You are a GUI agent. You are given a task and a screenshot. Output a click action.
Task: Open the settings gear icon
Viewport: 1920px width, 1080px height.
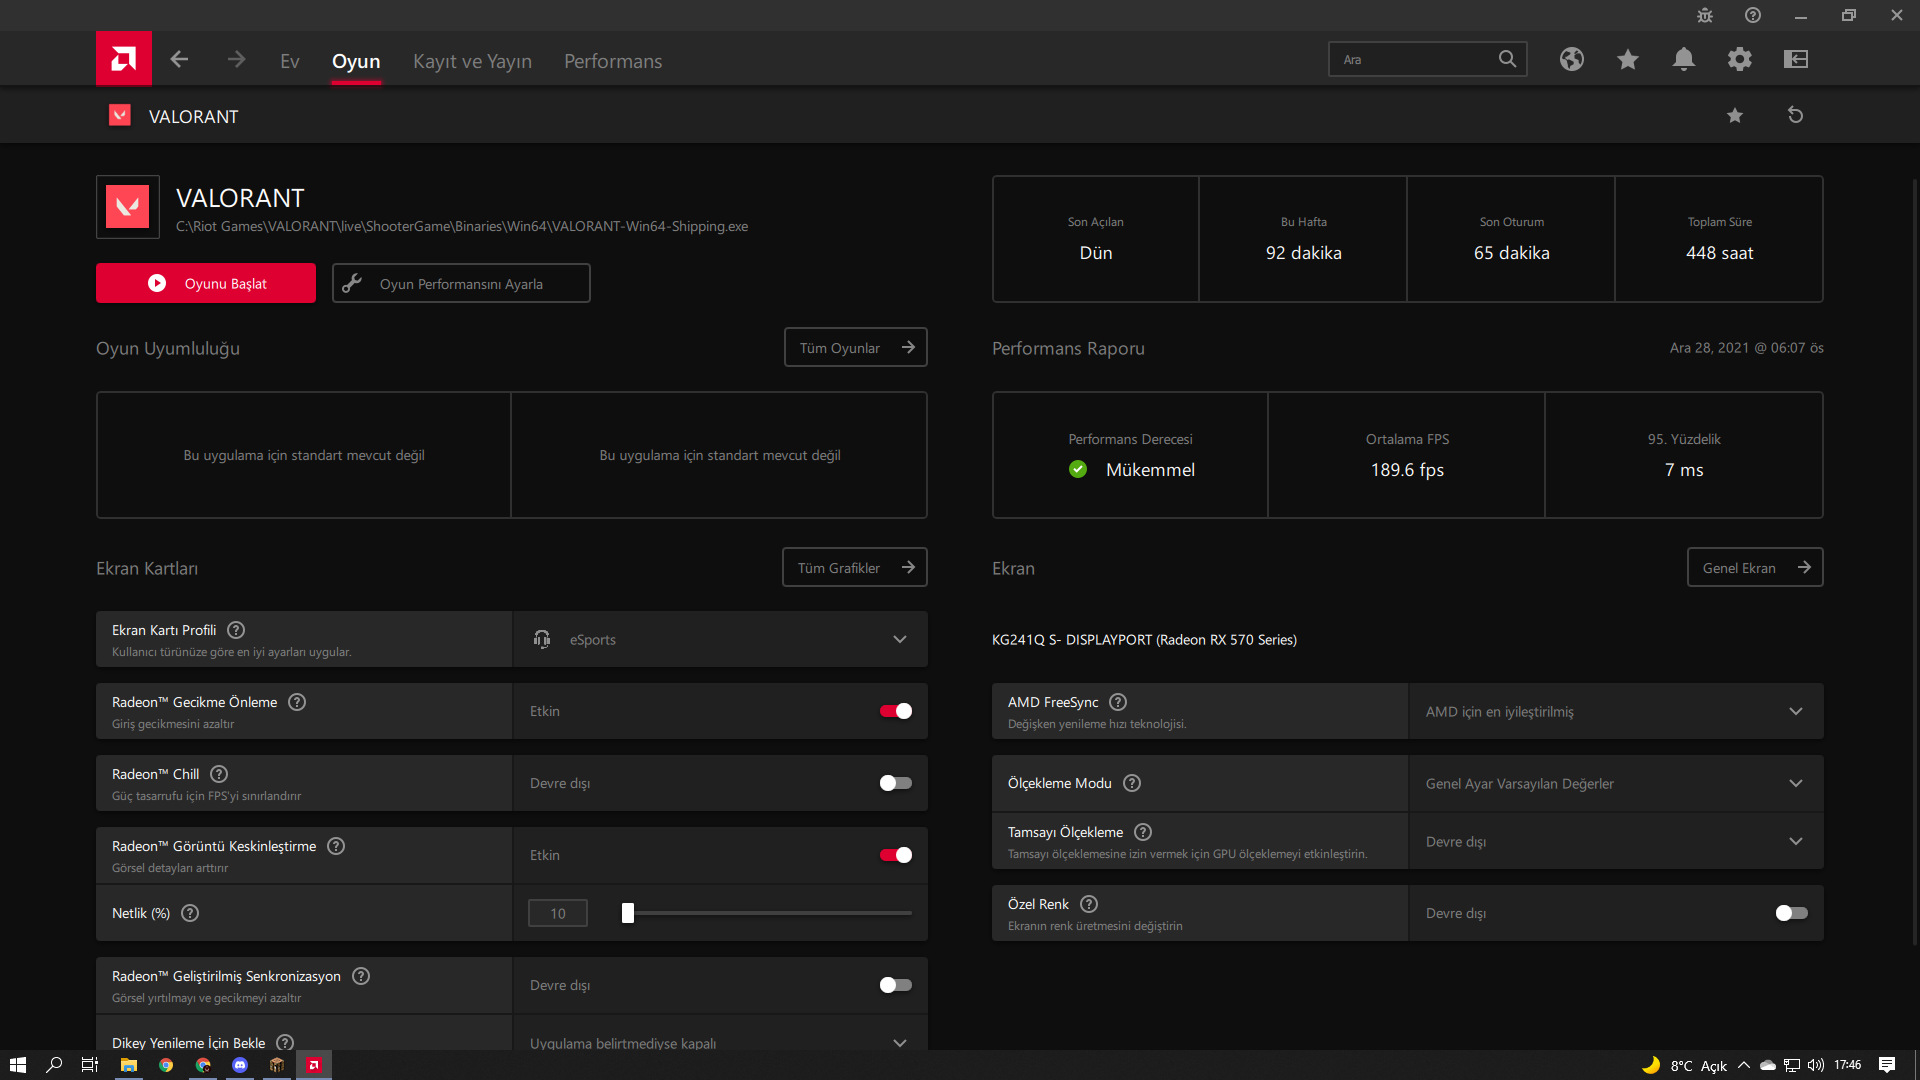(x=1740, y=59)
